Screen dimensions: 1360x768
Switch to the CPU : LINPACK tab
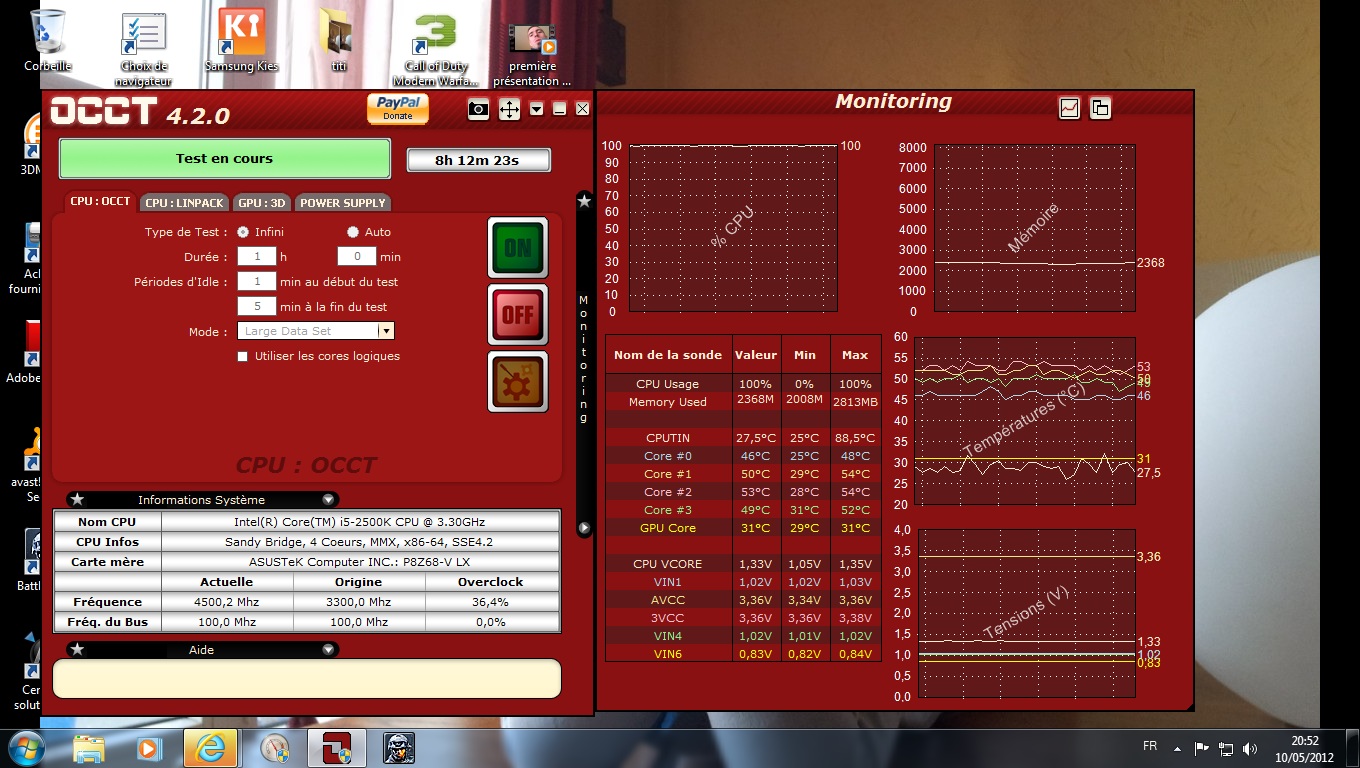(184, 203)
